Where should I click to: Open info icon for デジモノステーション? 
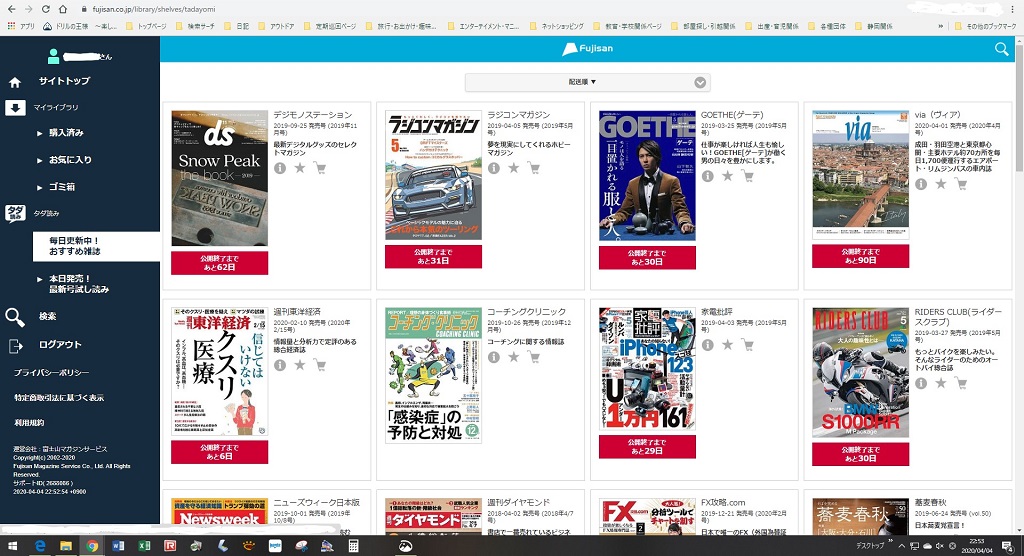(x=280, y=169)
